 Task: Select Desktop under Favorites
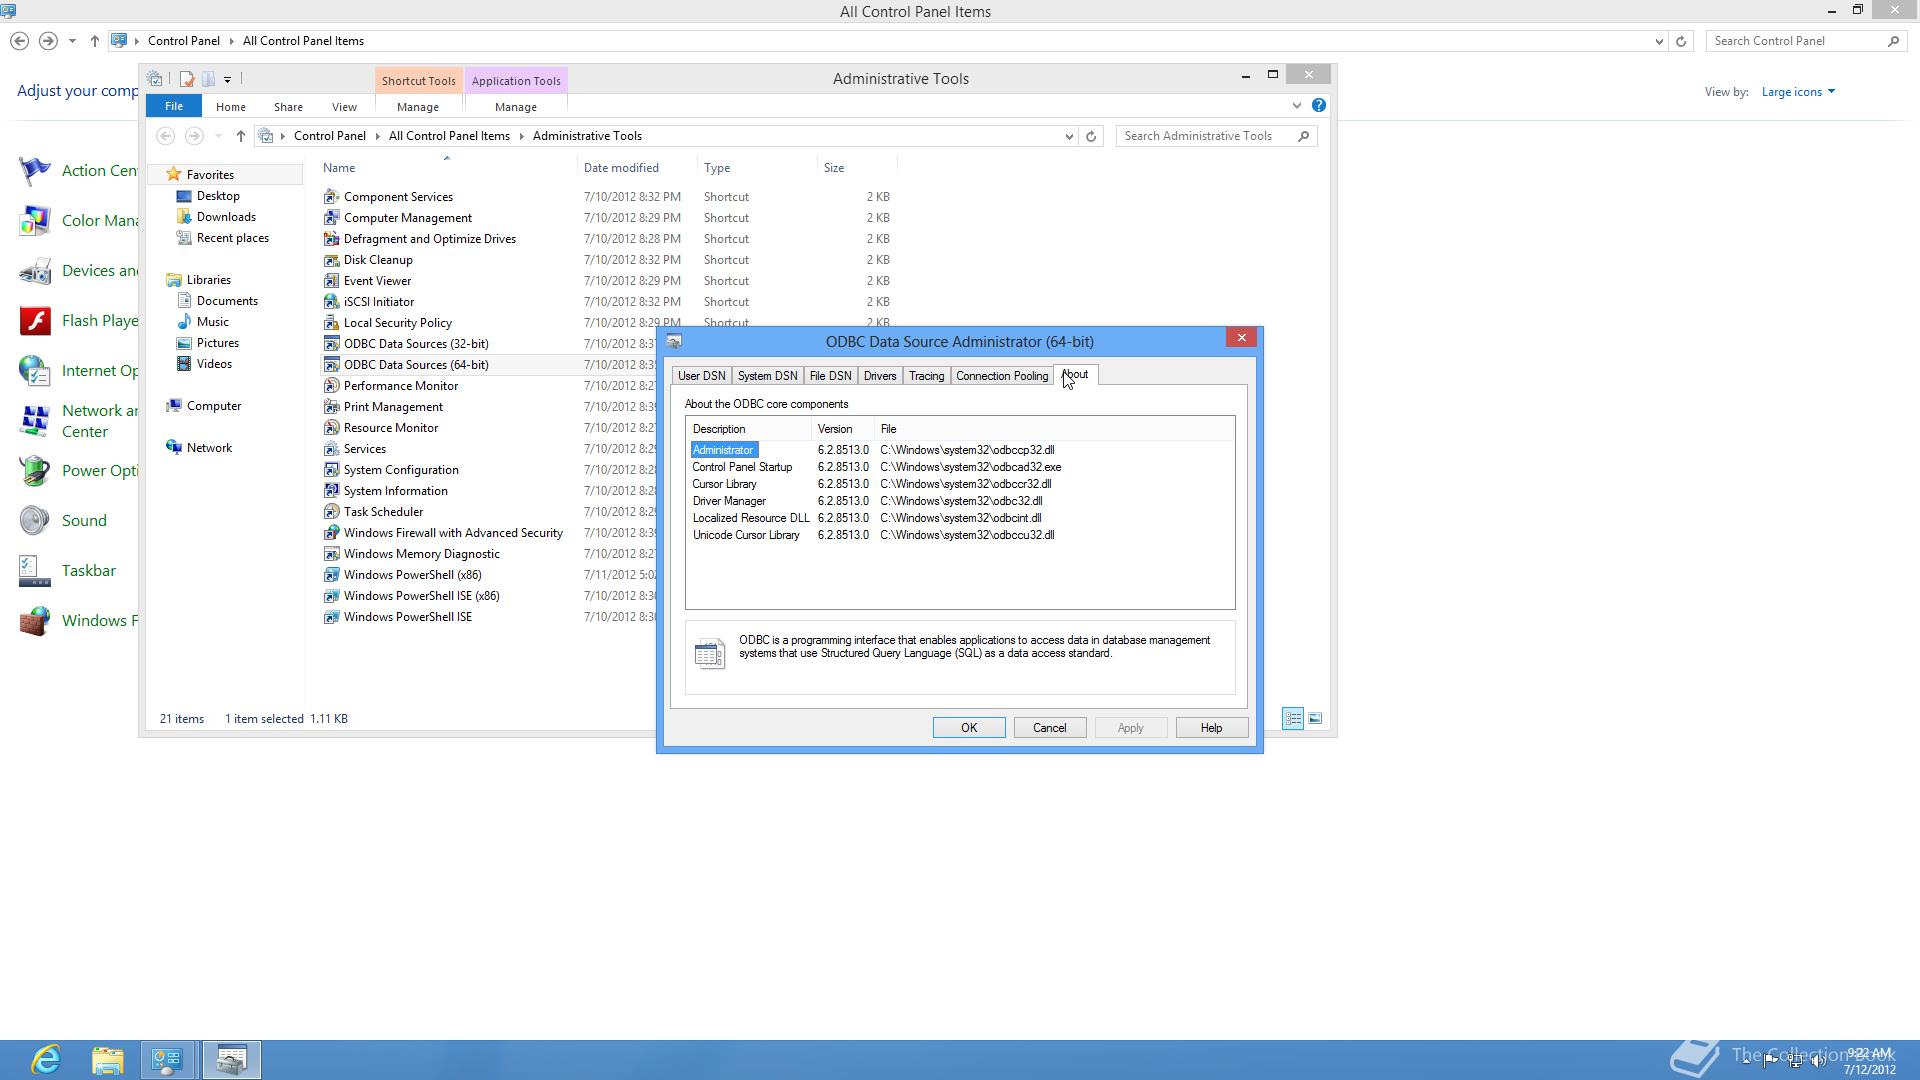pyautogui.click(x=218, y=196)
